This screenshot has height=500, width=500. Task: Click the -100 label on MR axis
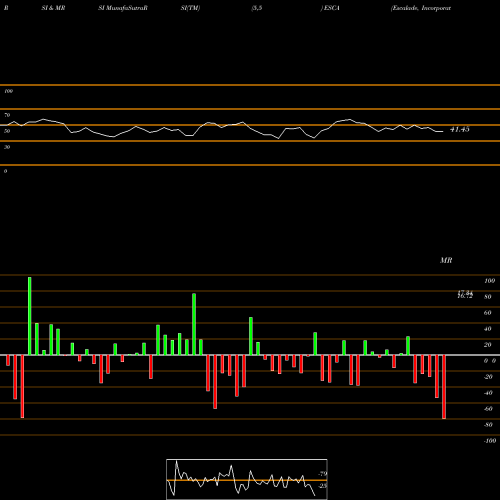tap(490, 441)
